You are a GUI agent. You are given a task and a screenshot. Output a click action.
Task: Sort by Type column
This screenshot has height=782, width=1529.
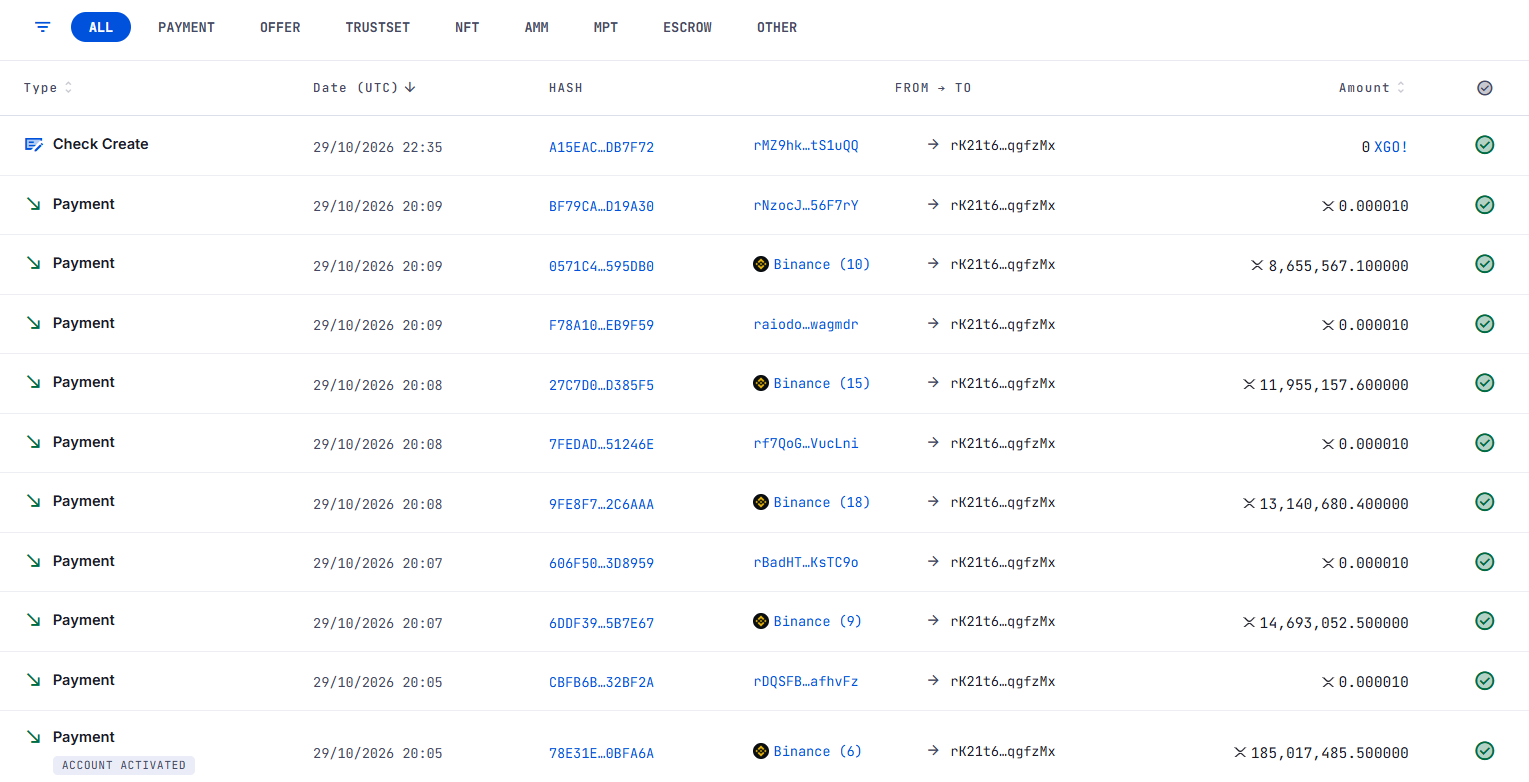pyautogui.click(x=47, y=88)
